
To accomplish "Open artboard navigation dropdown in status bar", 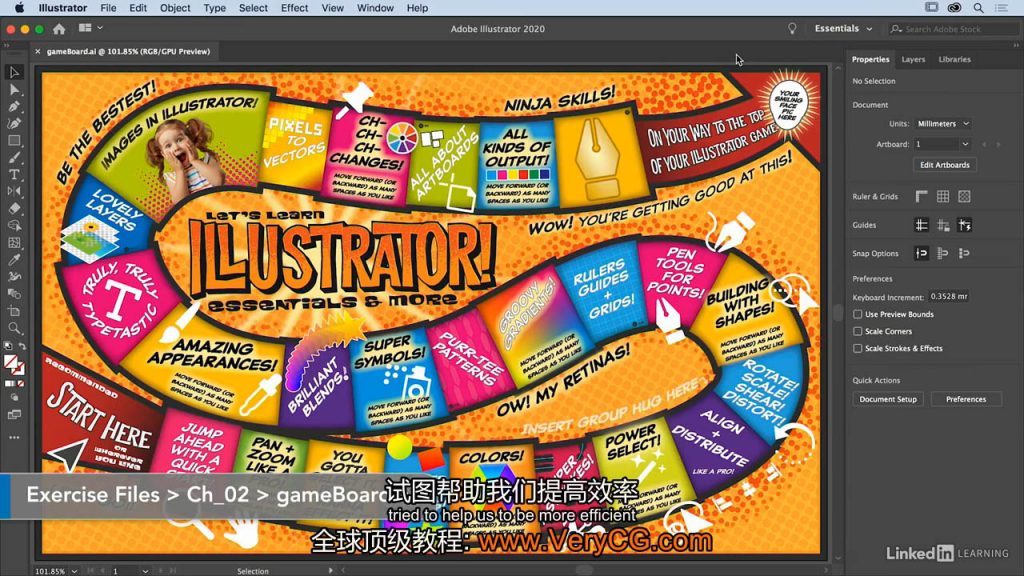I will click(x=144, y=571).
